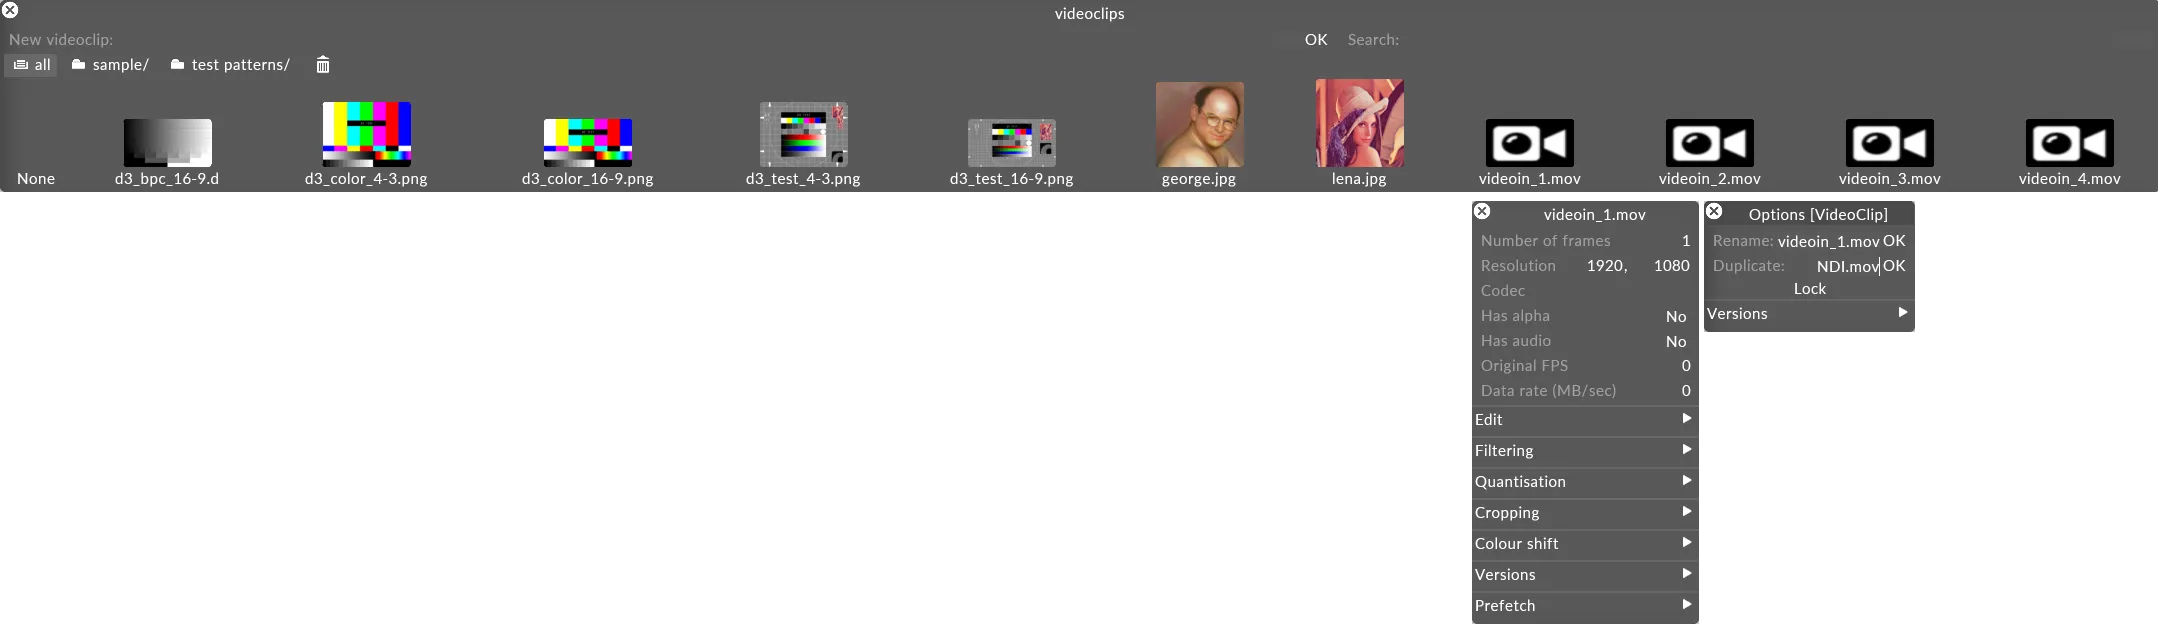
Task: Click the Lock button
Action: click(x=1809, y=289)
